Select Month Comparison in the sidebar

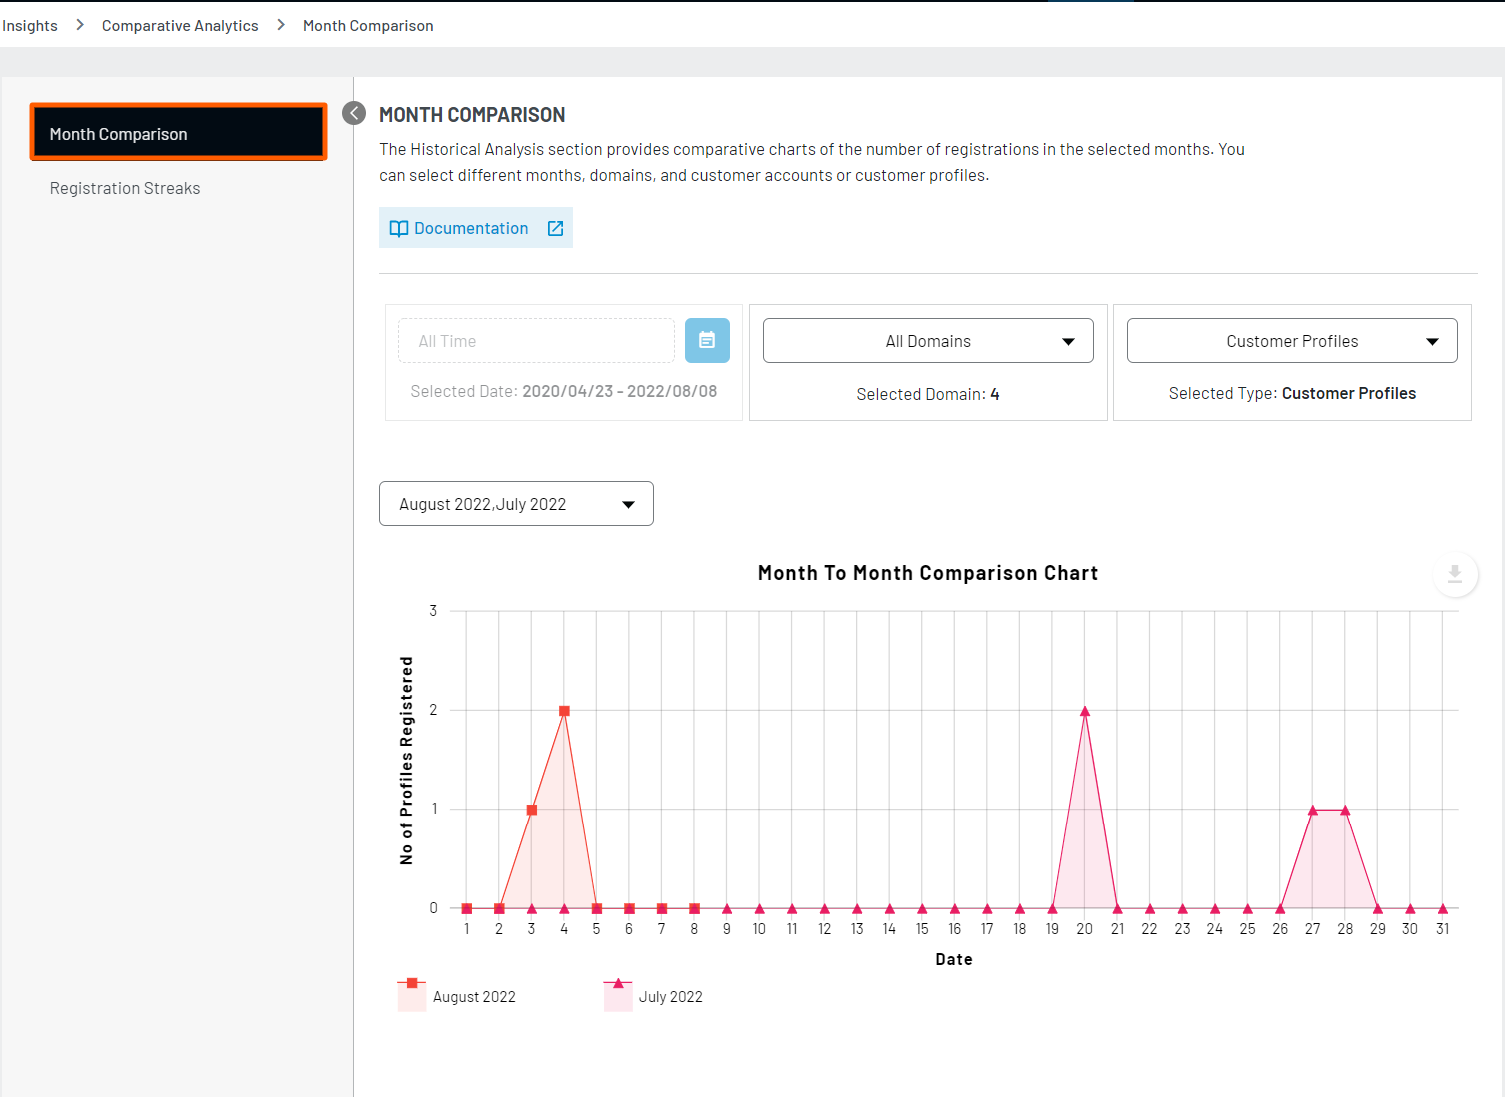tap(178, 133)
